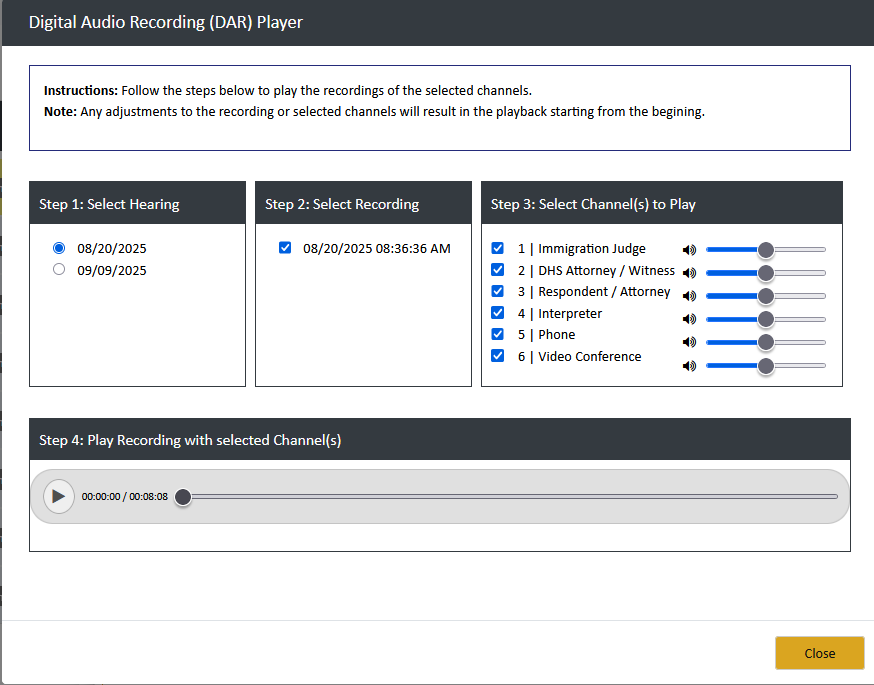The width and height of the screenshot is (874, 685).
Task: Uncheck channel 4 Interpreter
Action: click(498, 313)
